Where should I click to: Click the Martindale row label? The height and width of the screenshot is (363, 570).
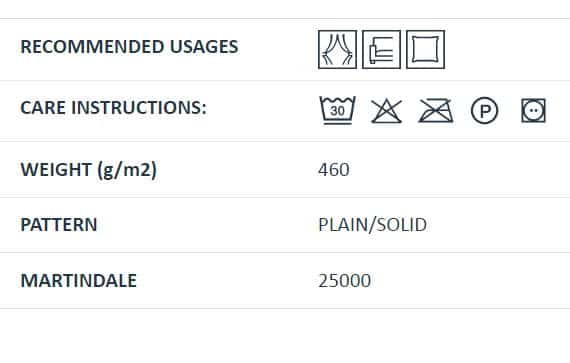pyautogui.click(x=79, y=281)
